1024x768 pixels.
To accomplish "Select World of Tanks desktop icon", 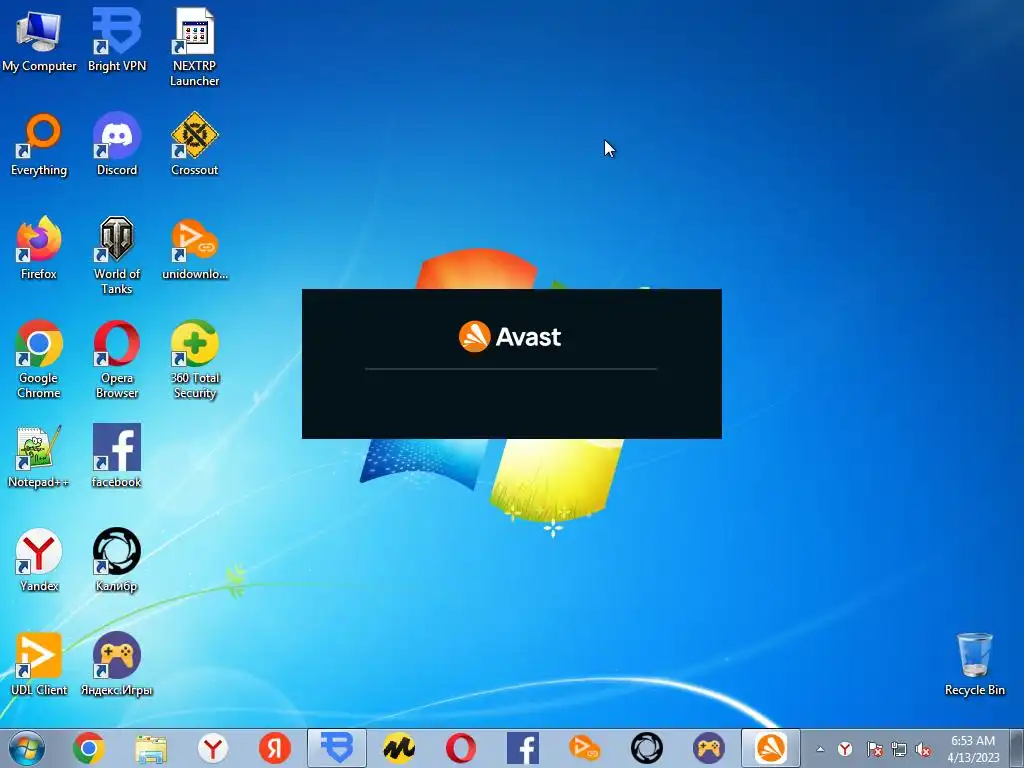I will point(117,256).
